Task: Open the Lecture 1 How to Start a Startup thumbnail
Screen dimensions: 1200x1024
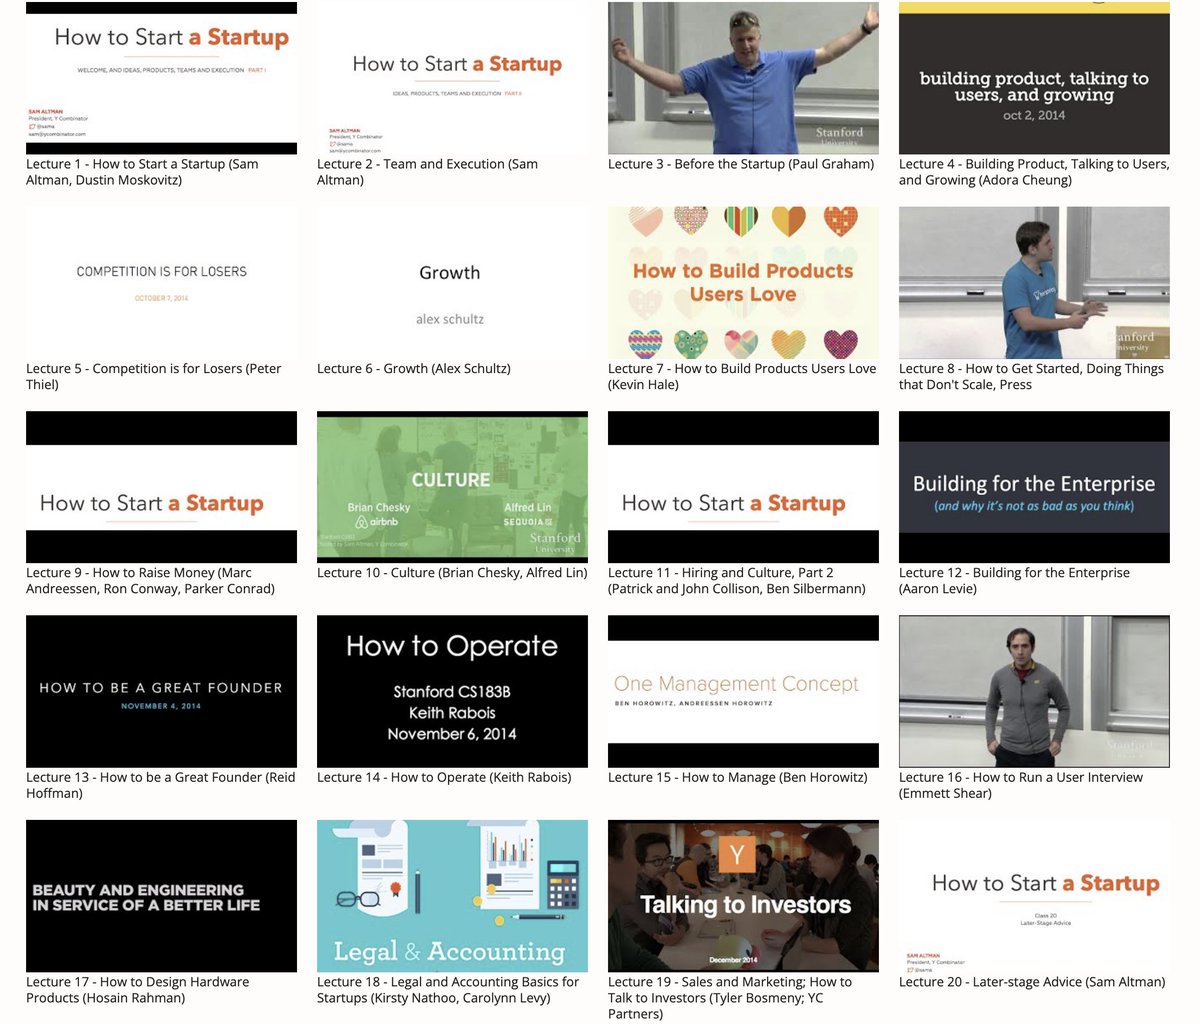Action: [x=161, y=78]
